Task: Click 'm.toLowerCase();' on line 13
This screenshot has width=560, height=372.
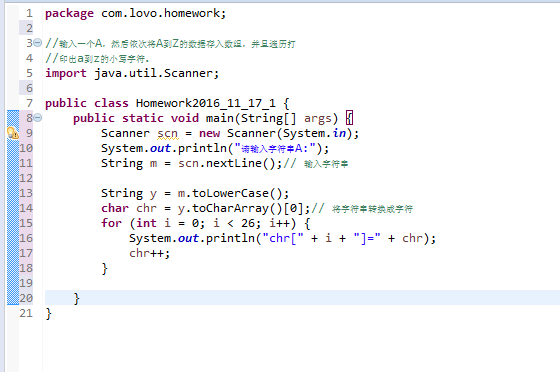Action: click(234, 193)
